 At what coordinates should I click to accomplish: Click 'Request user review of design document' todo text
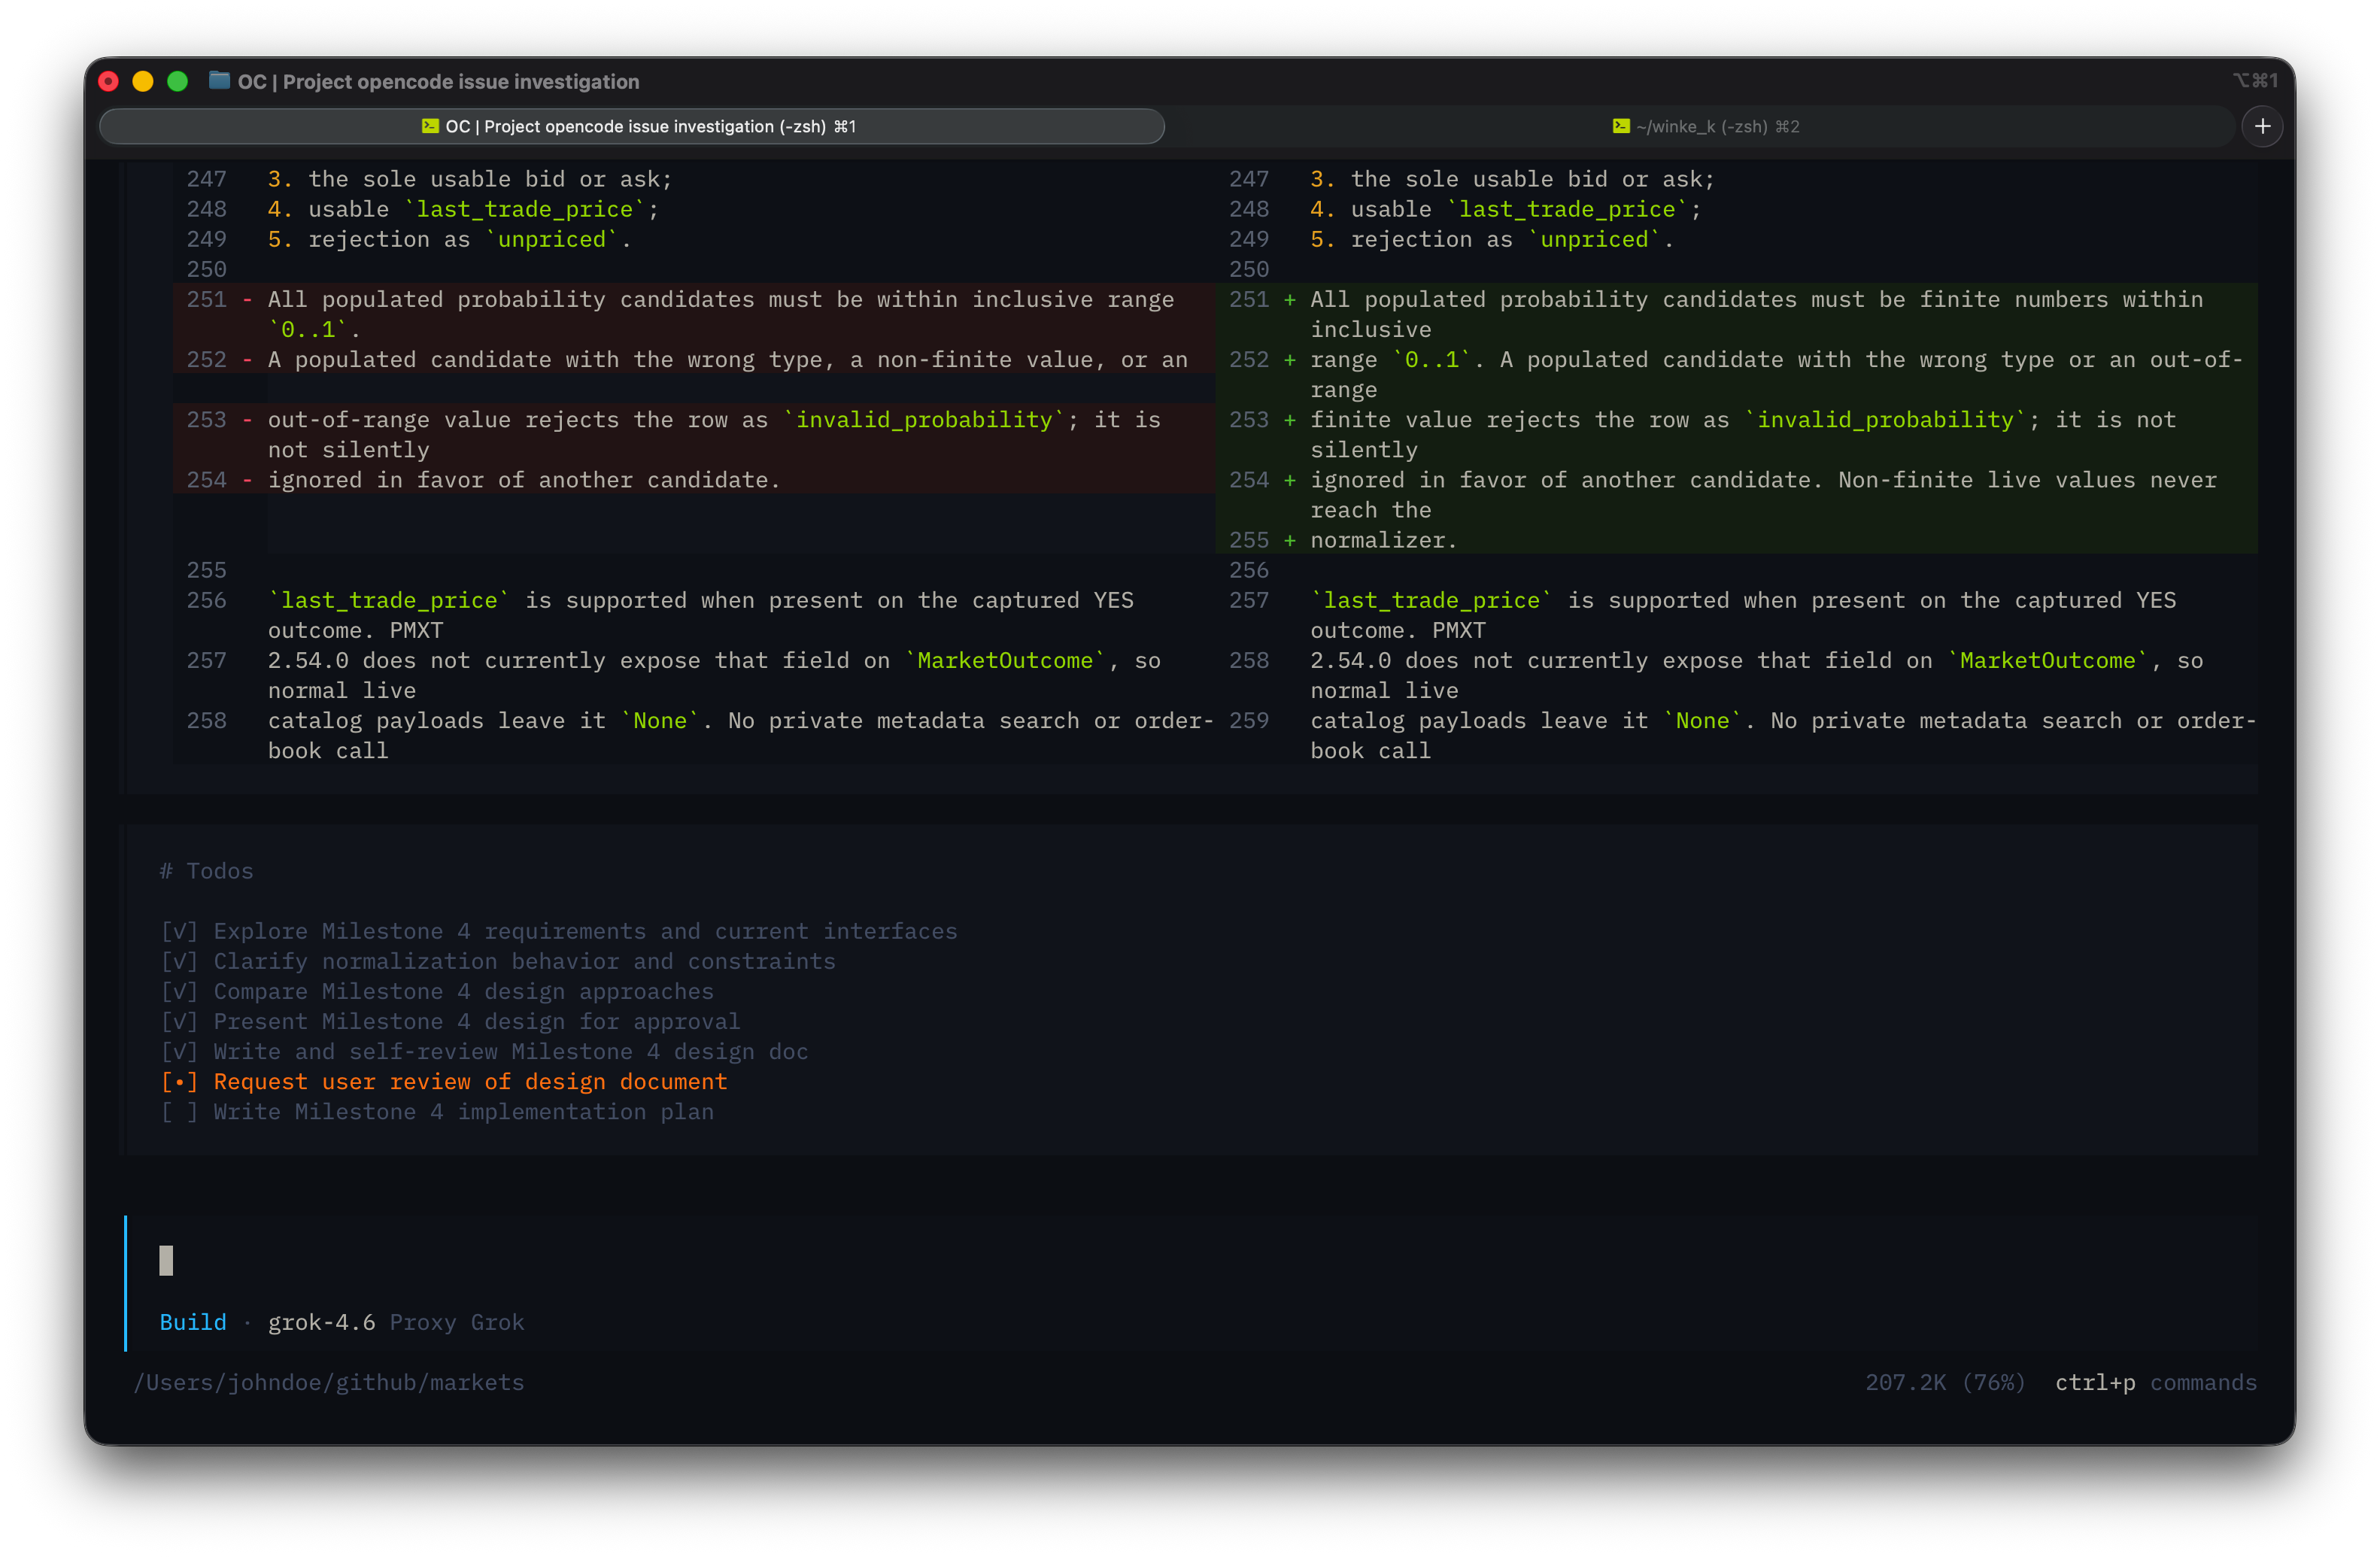pos(470,1082)
